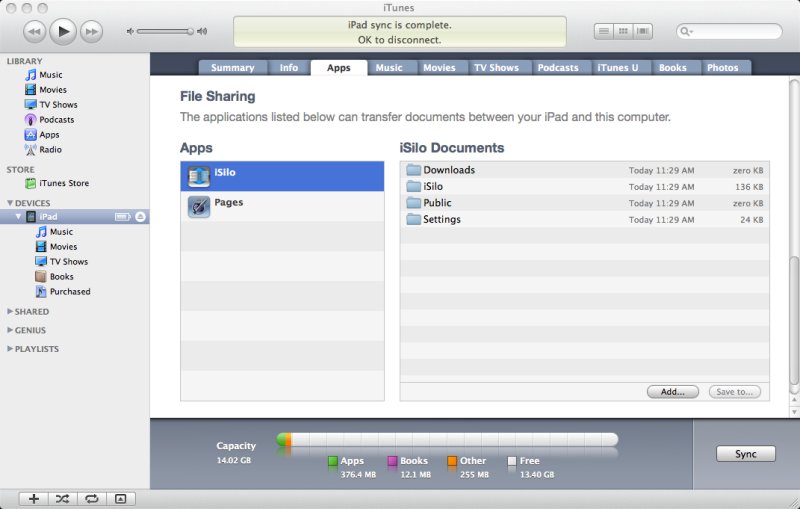The width and height of the screenshot is (800, 509).
Task: Expand the Shared section
Action: coord(10,312)
